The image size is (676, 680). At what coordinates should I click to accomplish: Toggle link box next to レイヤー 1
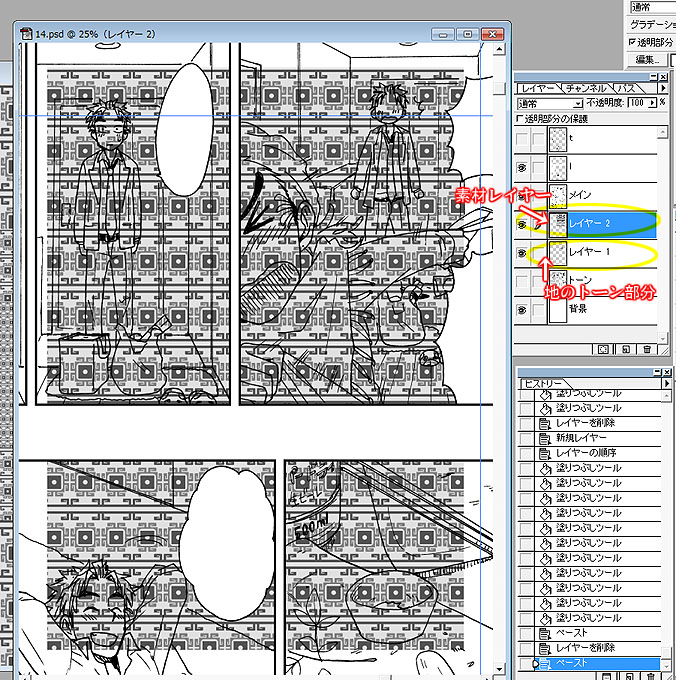(x=539, y=253)
